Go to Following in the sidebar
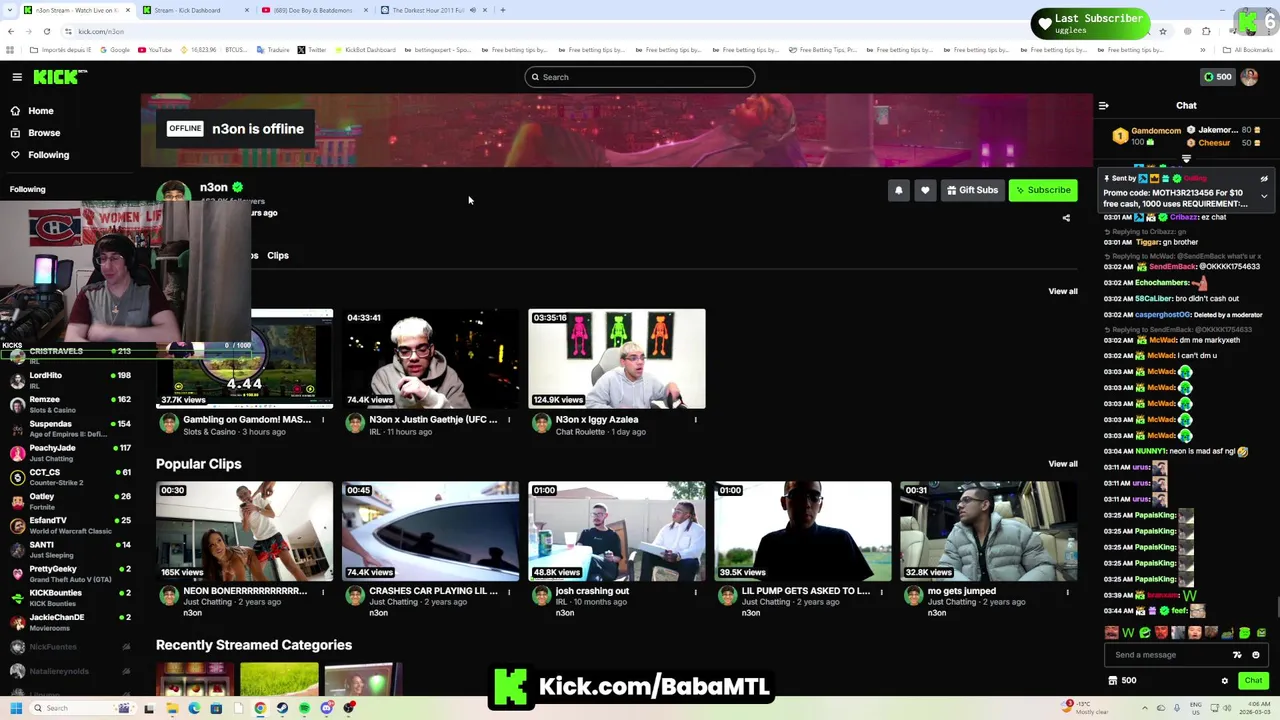The width and height of the screenshot is (1280, 720). tap(39, 155)
